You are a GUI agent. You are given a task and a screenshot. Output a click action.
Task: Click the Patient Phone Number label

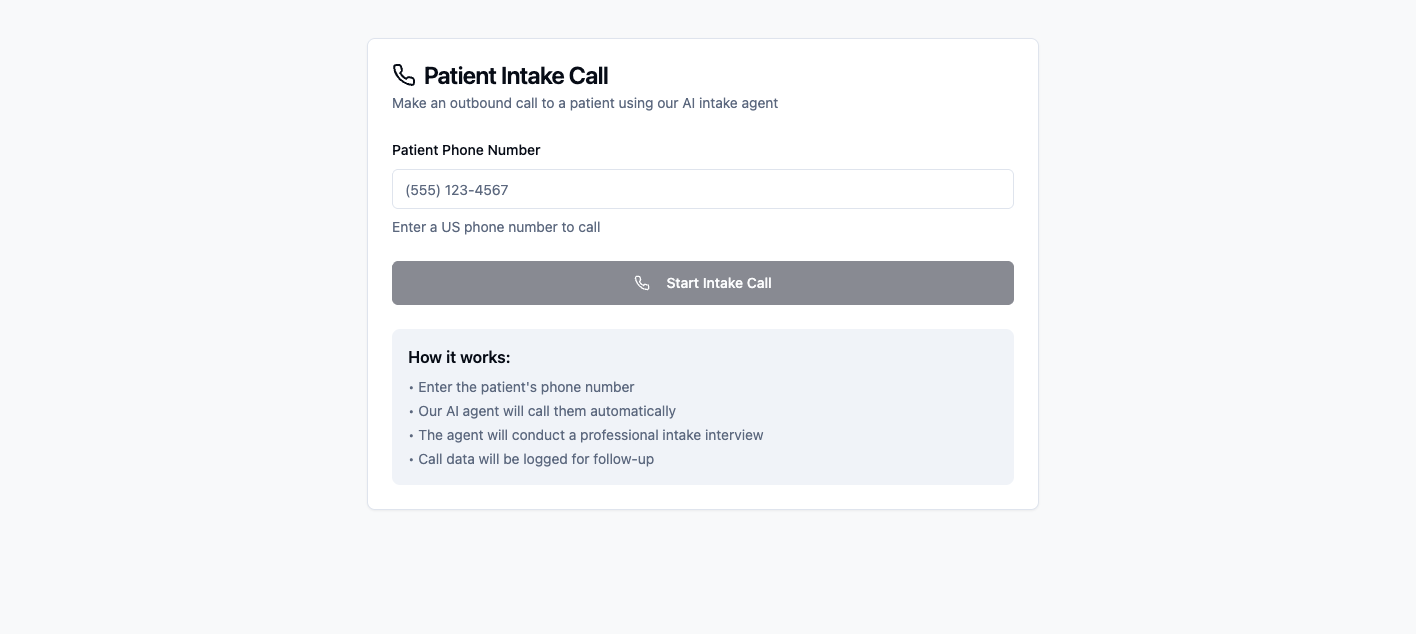(466, 150)
